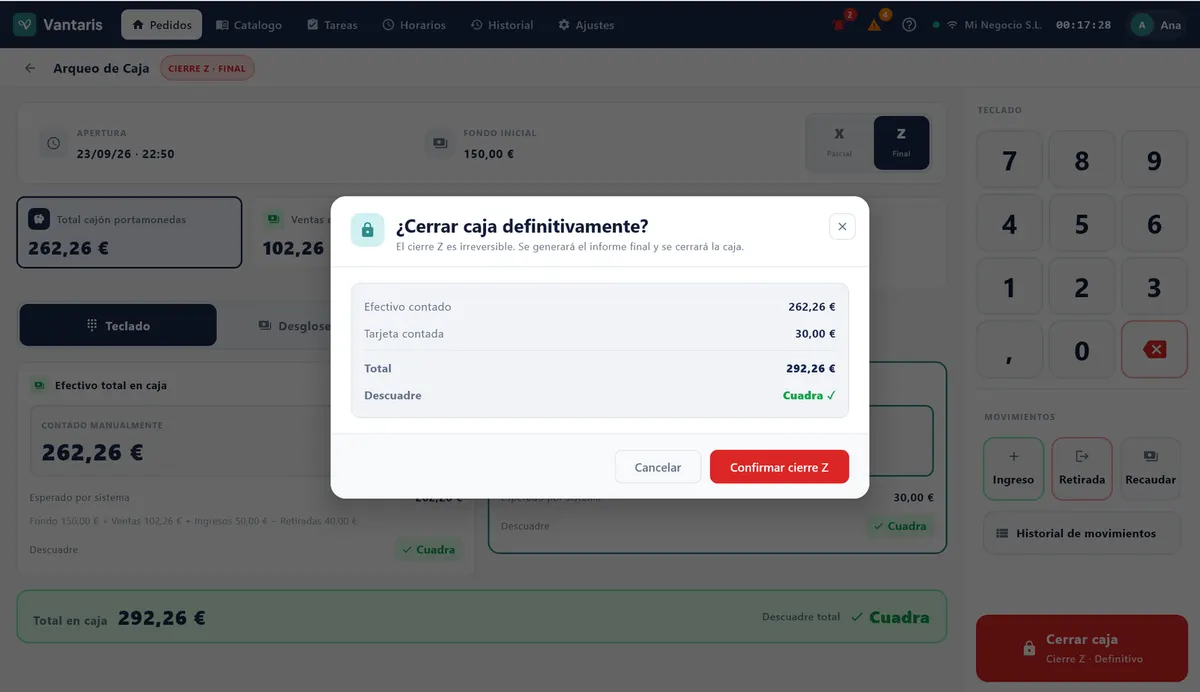Viewport: 1200px width, 692px height.
Task: Click the Descuadre total Cuadra status
Action: coord(890,617)
